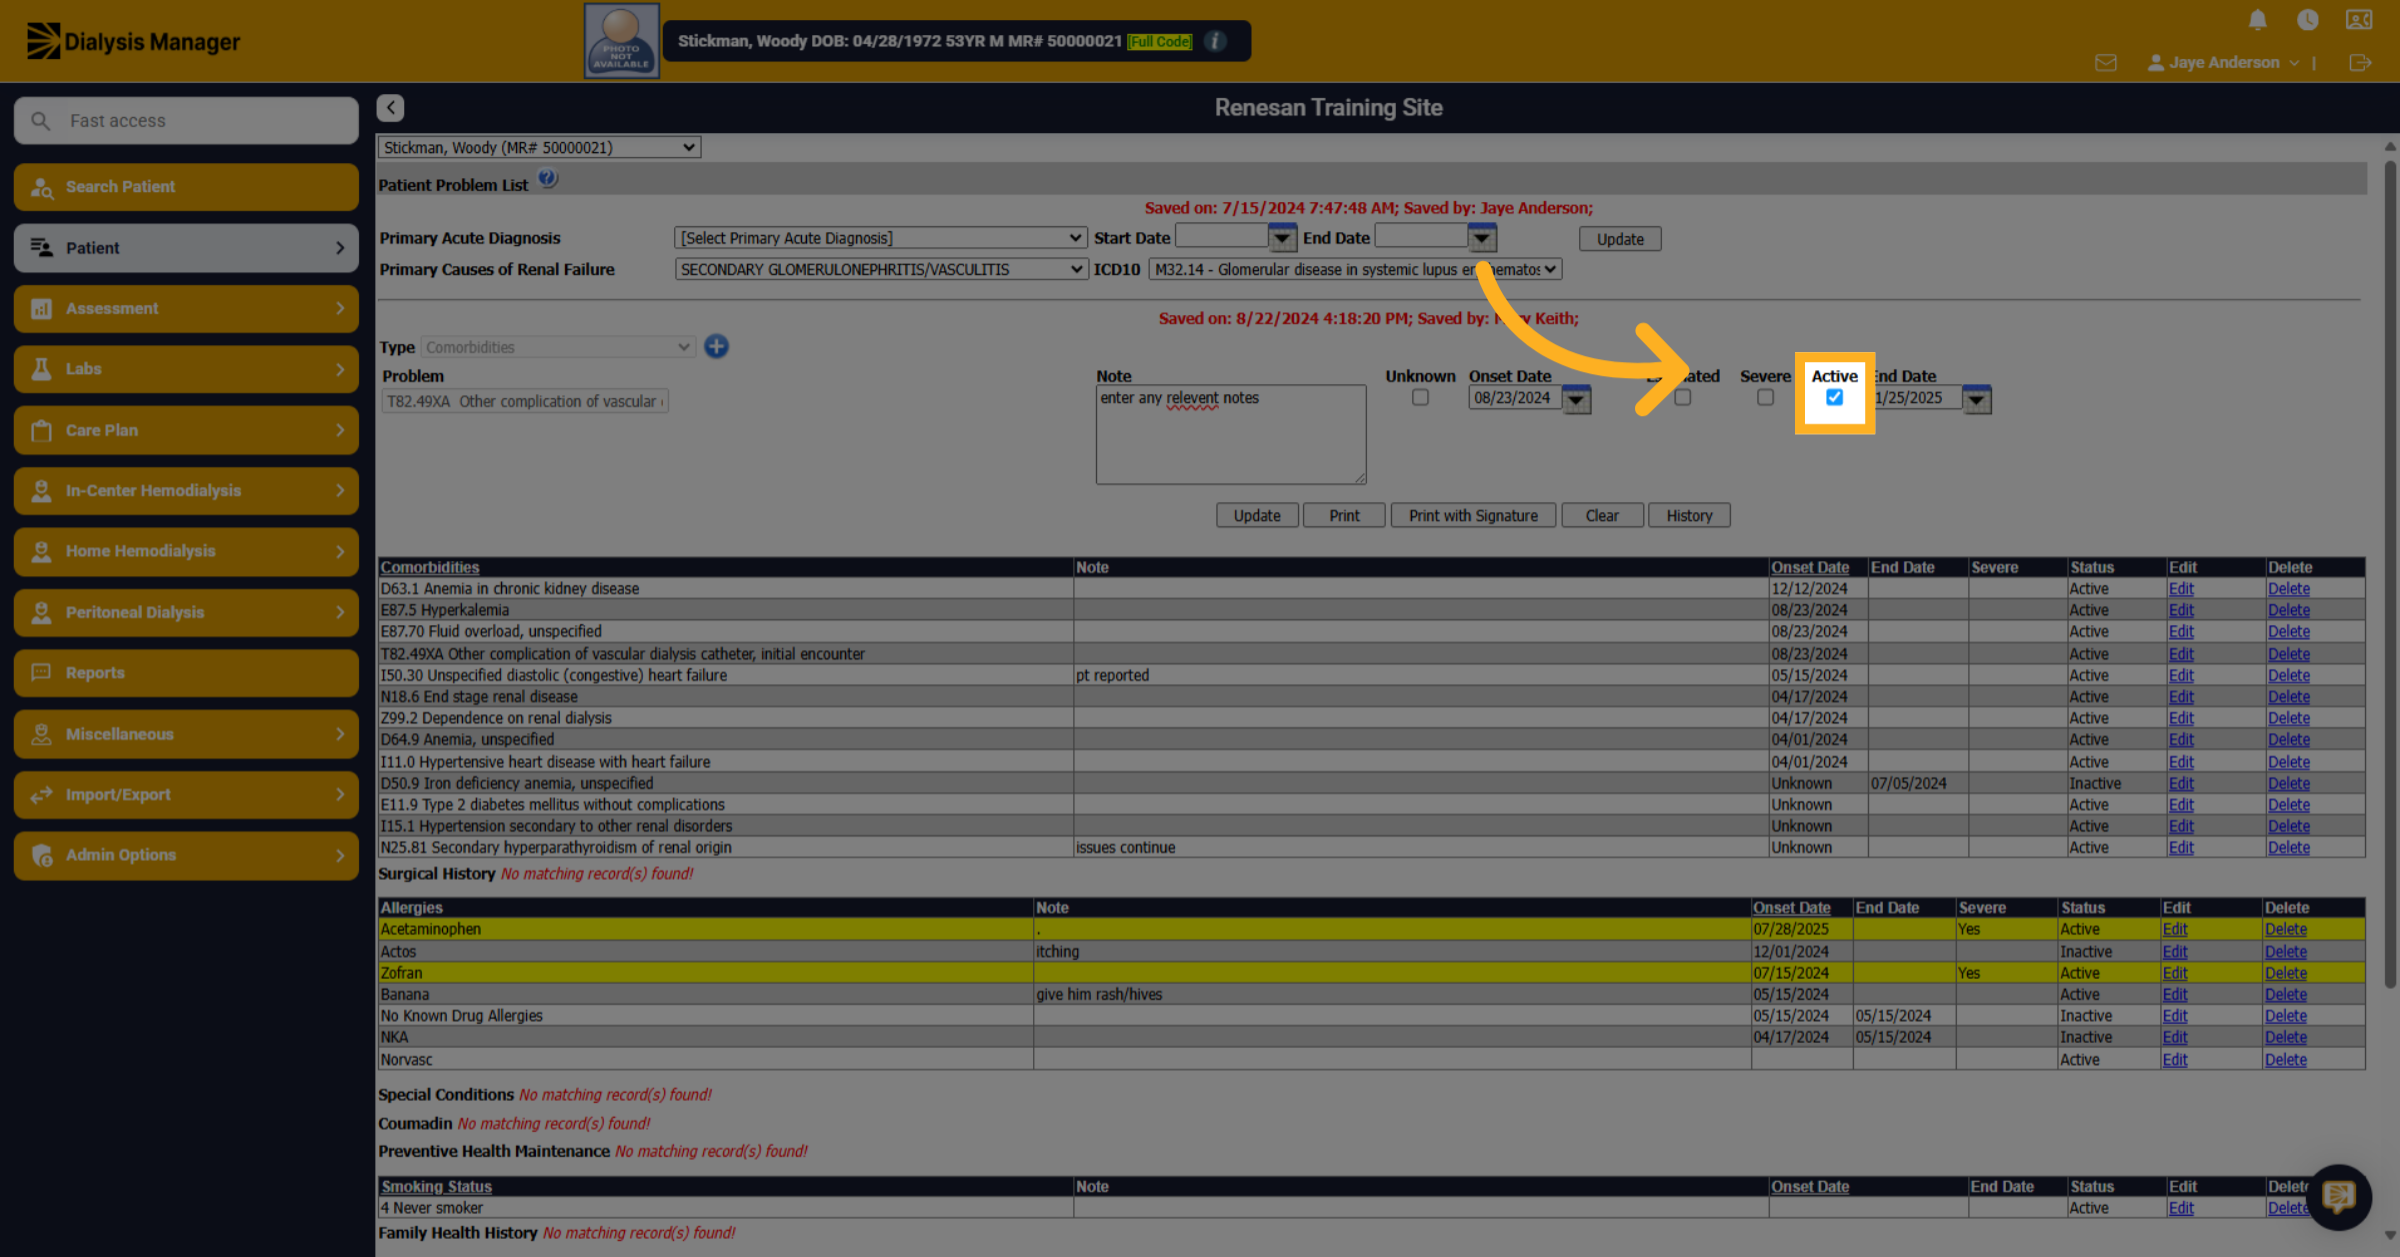This screenshot has height=1257, width=2400.
Task: Click the patient info icon next to Full Code
Action: (x=1215, y=41)
